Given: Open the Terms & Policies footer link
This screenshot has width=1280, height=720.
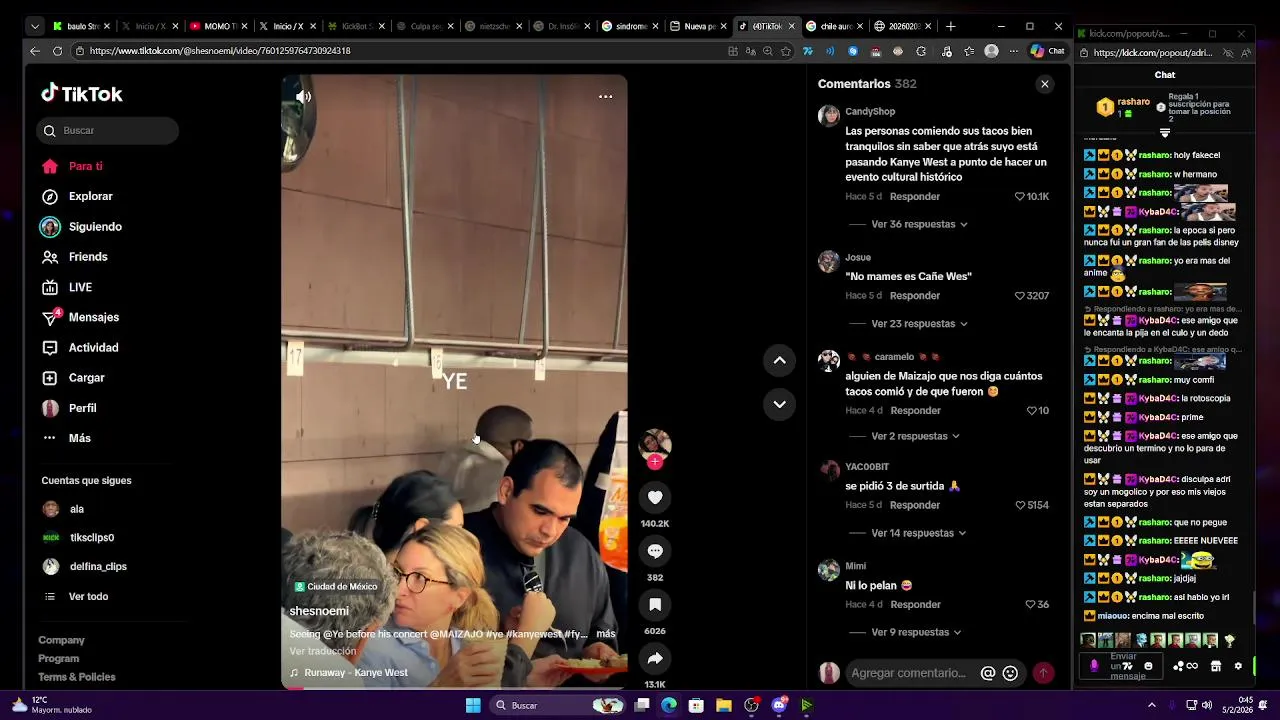Looking at the screenshot, I should point(77,677).
